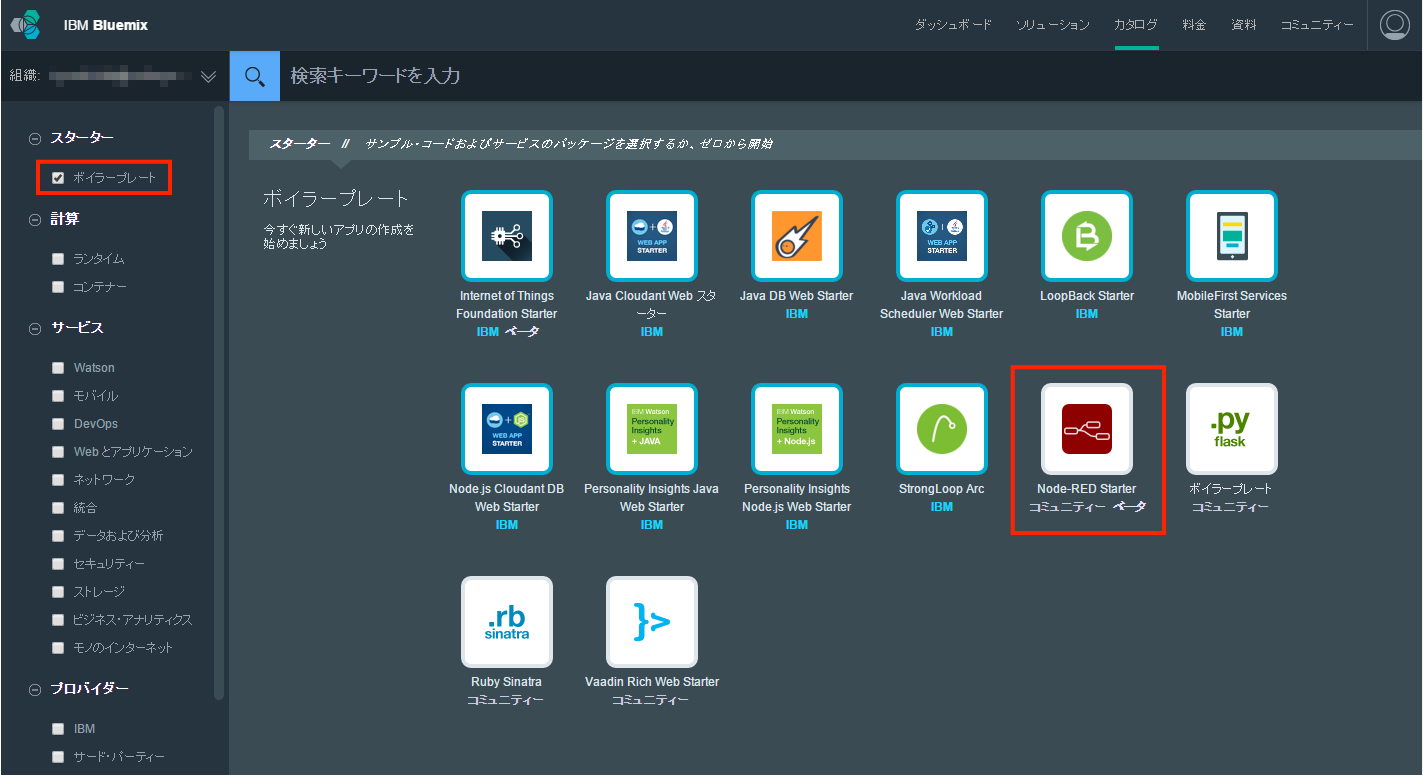Enable the モノのインターネット checkbox

point(58,648)
